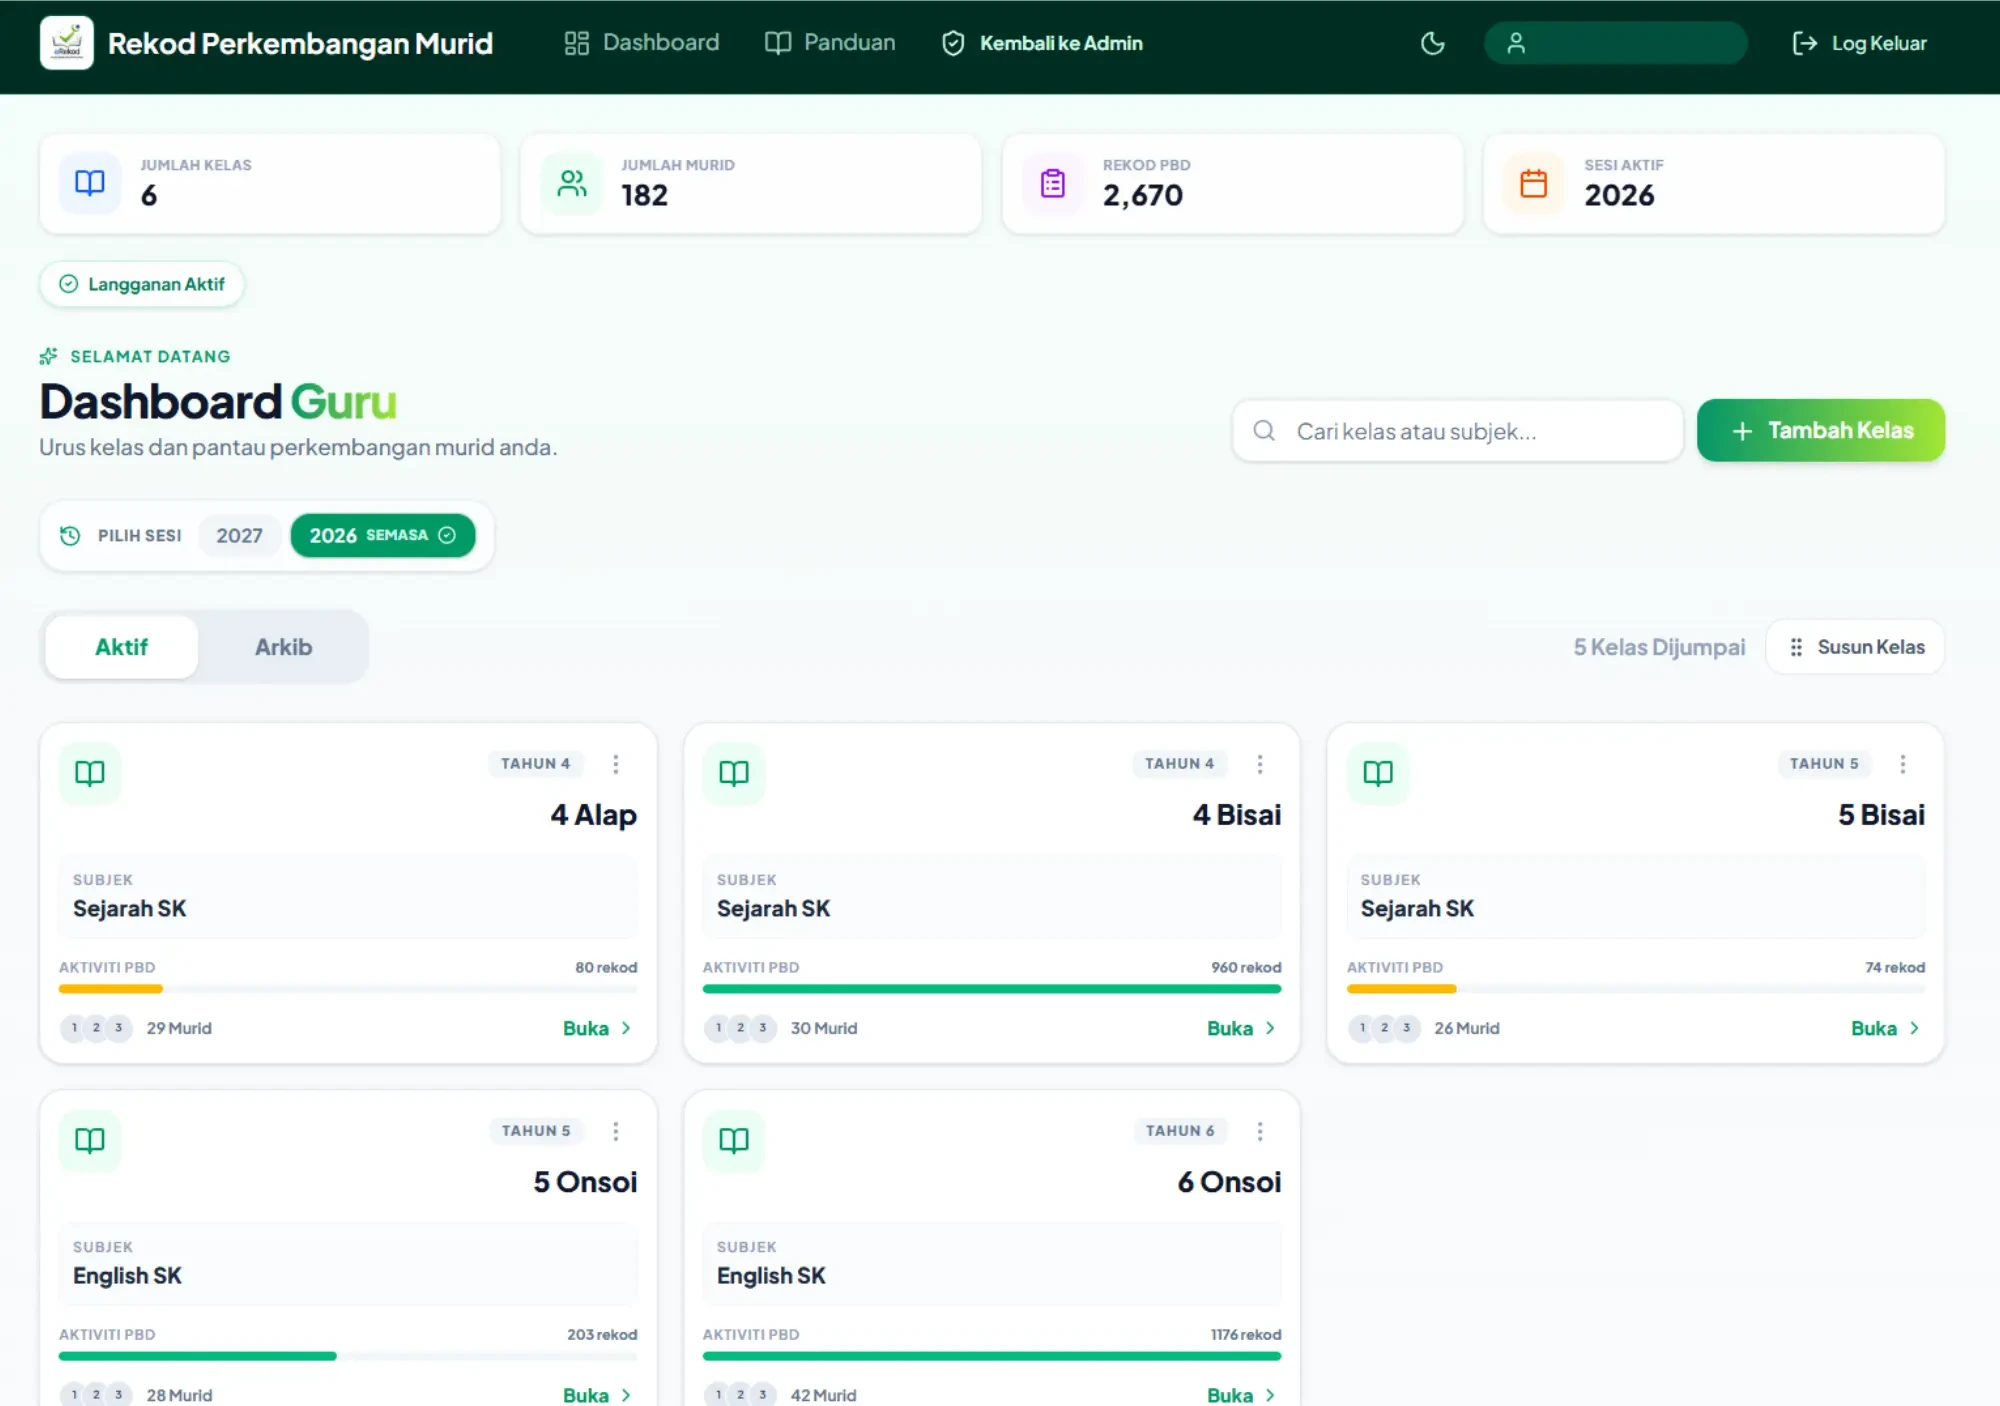Click the 42 Murid count
The width and height of the screenshot is (2000, 1406).
[x=823, y=1395]
